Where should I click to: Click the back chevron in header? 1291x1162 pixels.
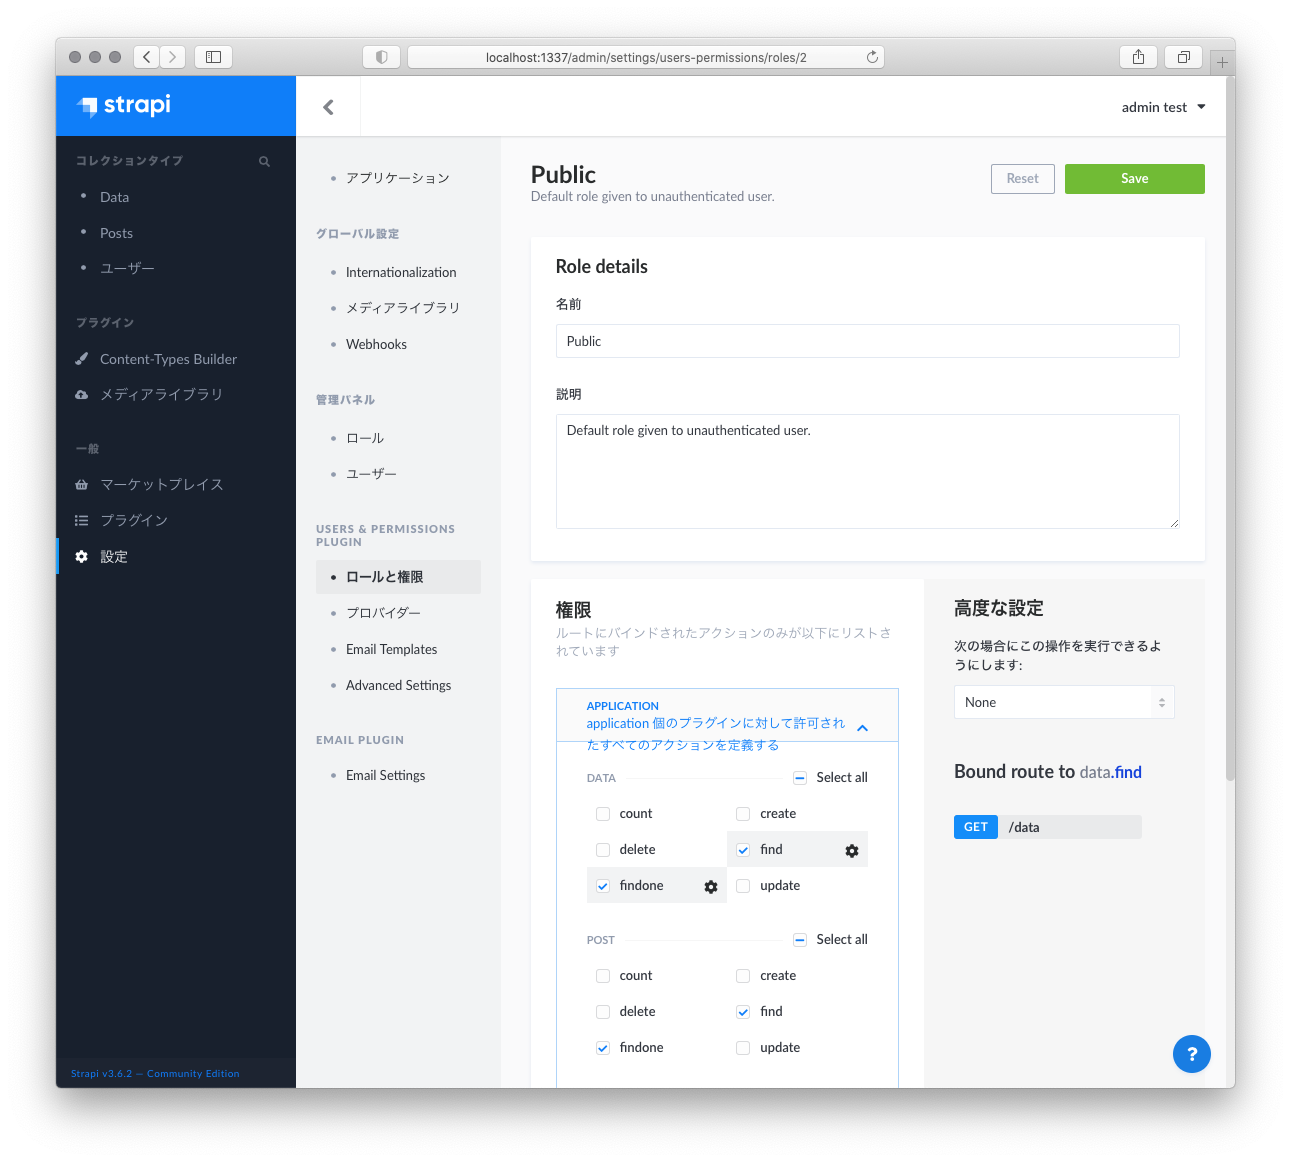coord(328,107)
